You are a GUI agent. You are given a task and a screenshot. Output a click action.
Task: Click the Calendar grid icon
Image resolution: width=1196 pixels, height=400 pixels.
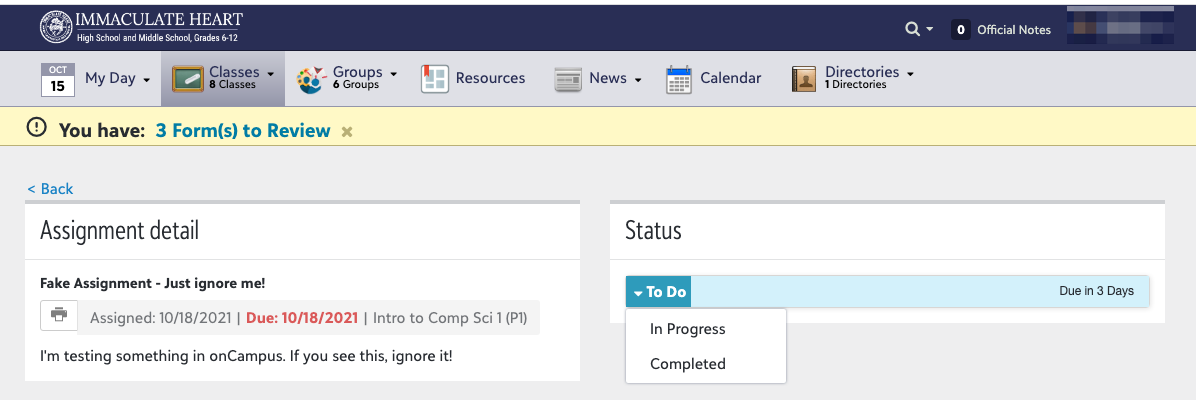679,79
